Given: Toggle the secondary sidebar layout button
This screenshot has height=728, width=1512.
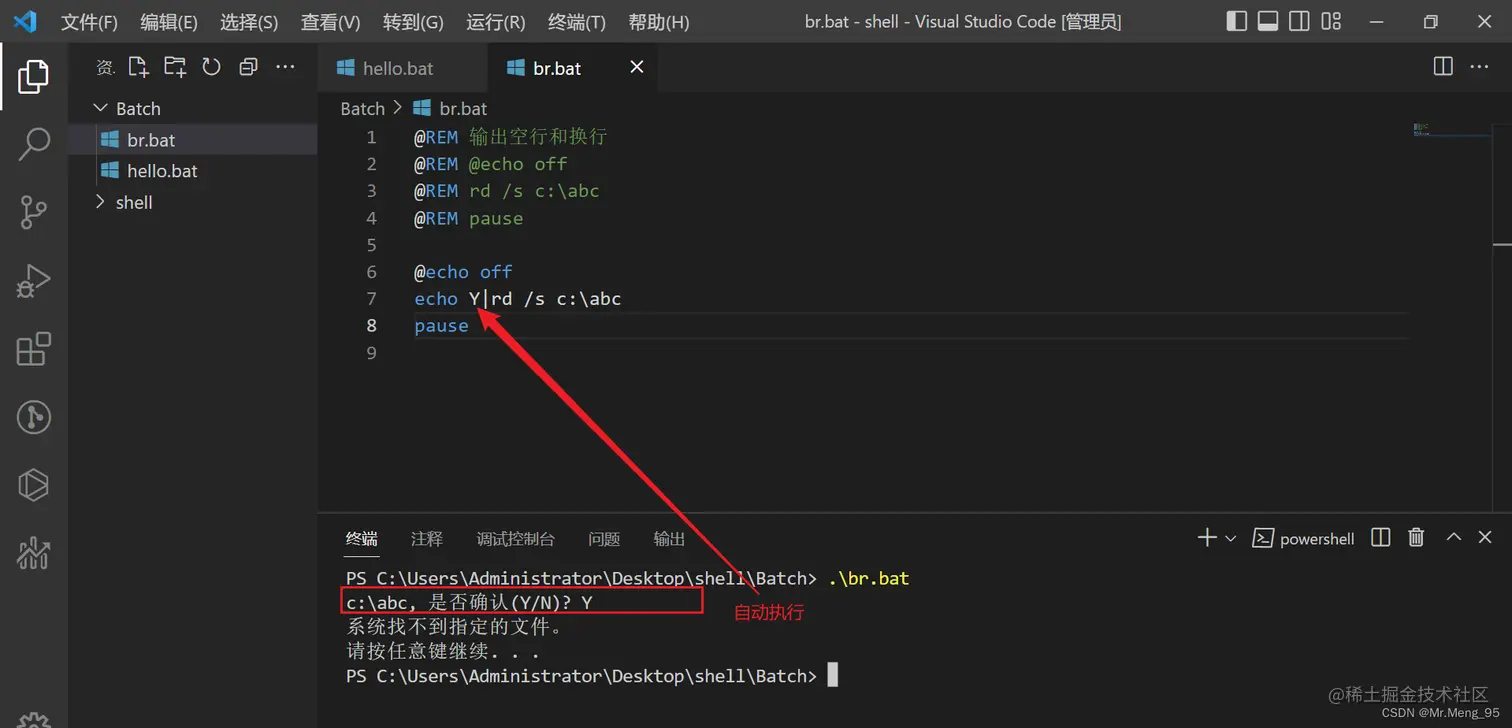Looking at the screenshot, I should (1299, 21).
